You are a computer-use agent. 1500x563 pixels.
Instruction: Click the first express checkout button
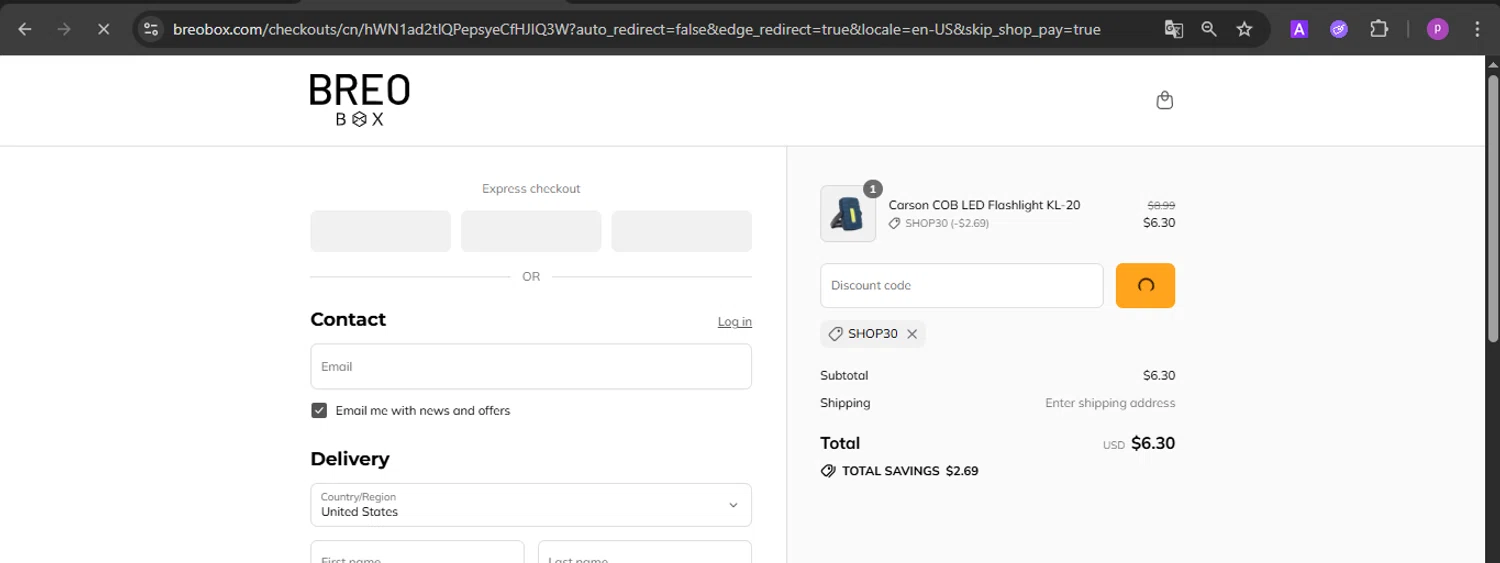pos(380,231)
